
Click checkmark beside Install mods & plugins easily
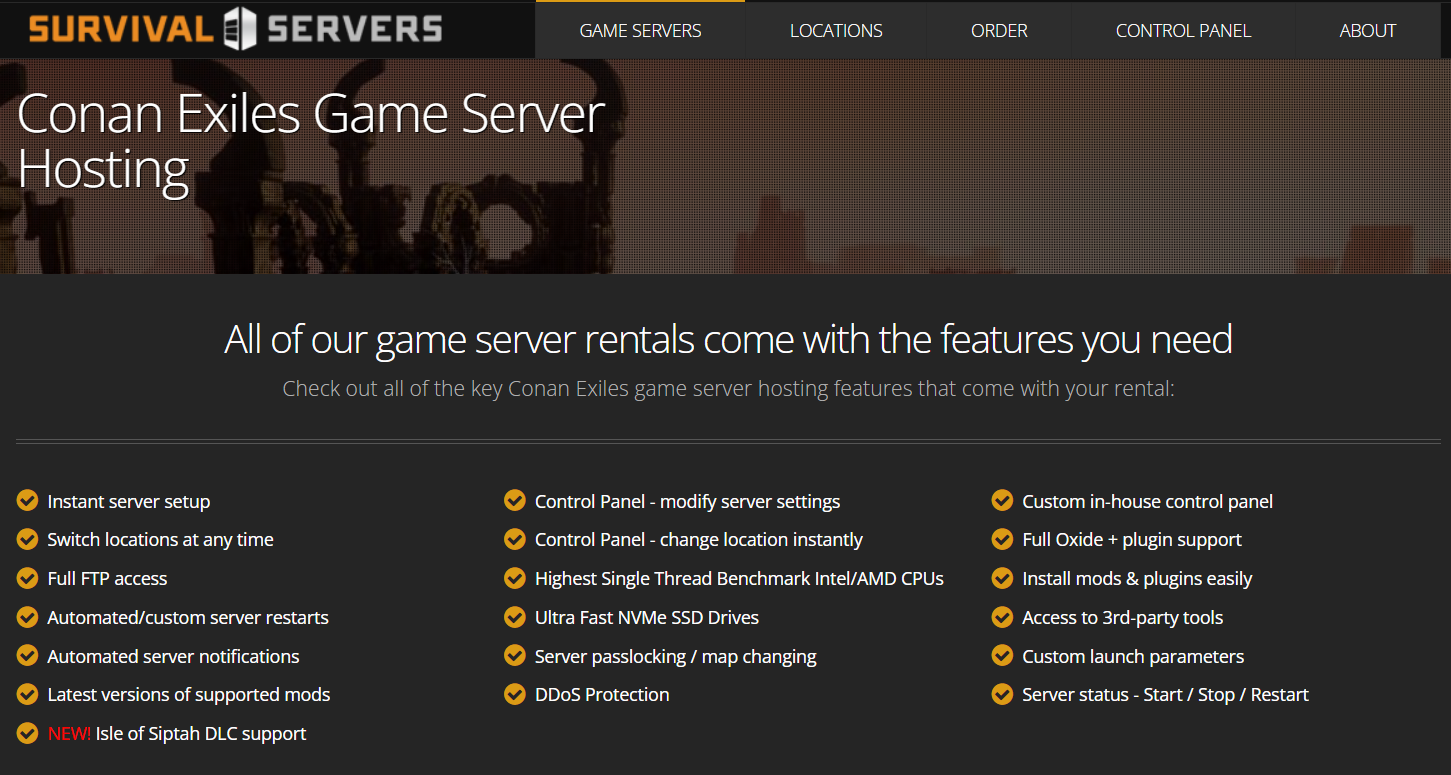tap(1003, 578)
